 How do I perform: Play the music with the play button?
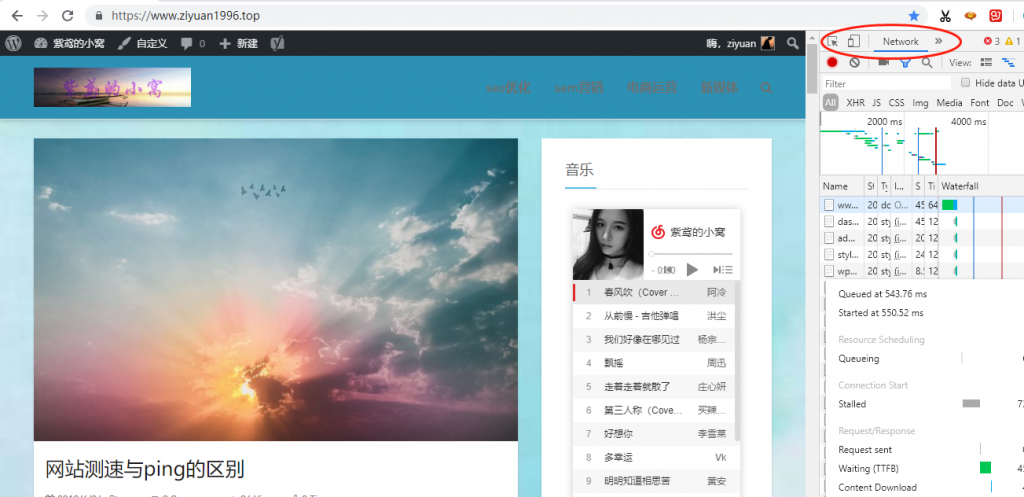[692, 270]
